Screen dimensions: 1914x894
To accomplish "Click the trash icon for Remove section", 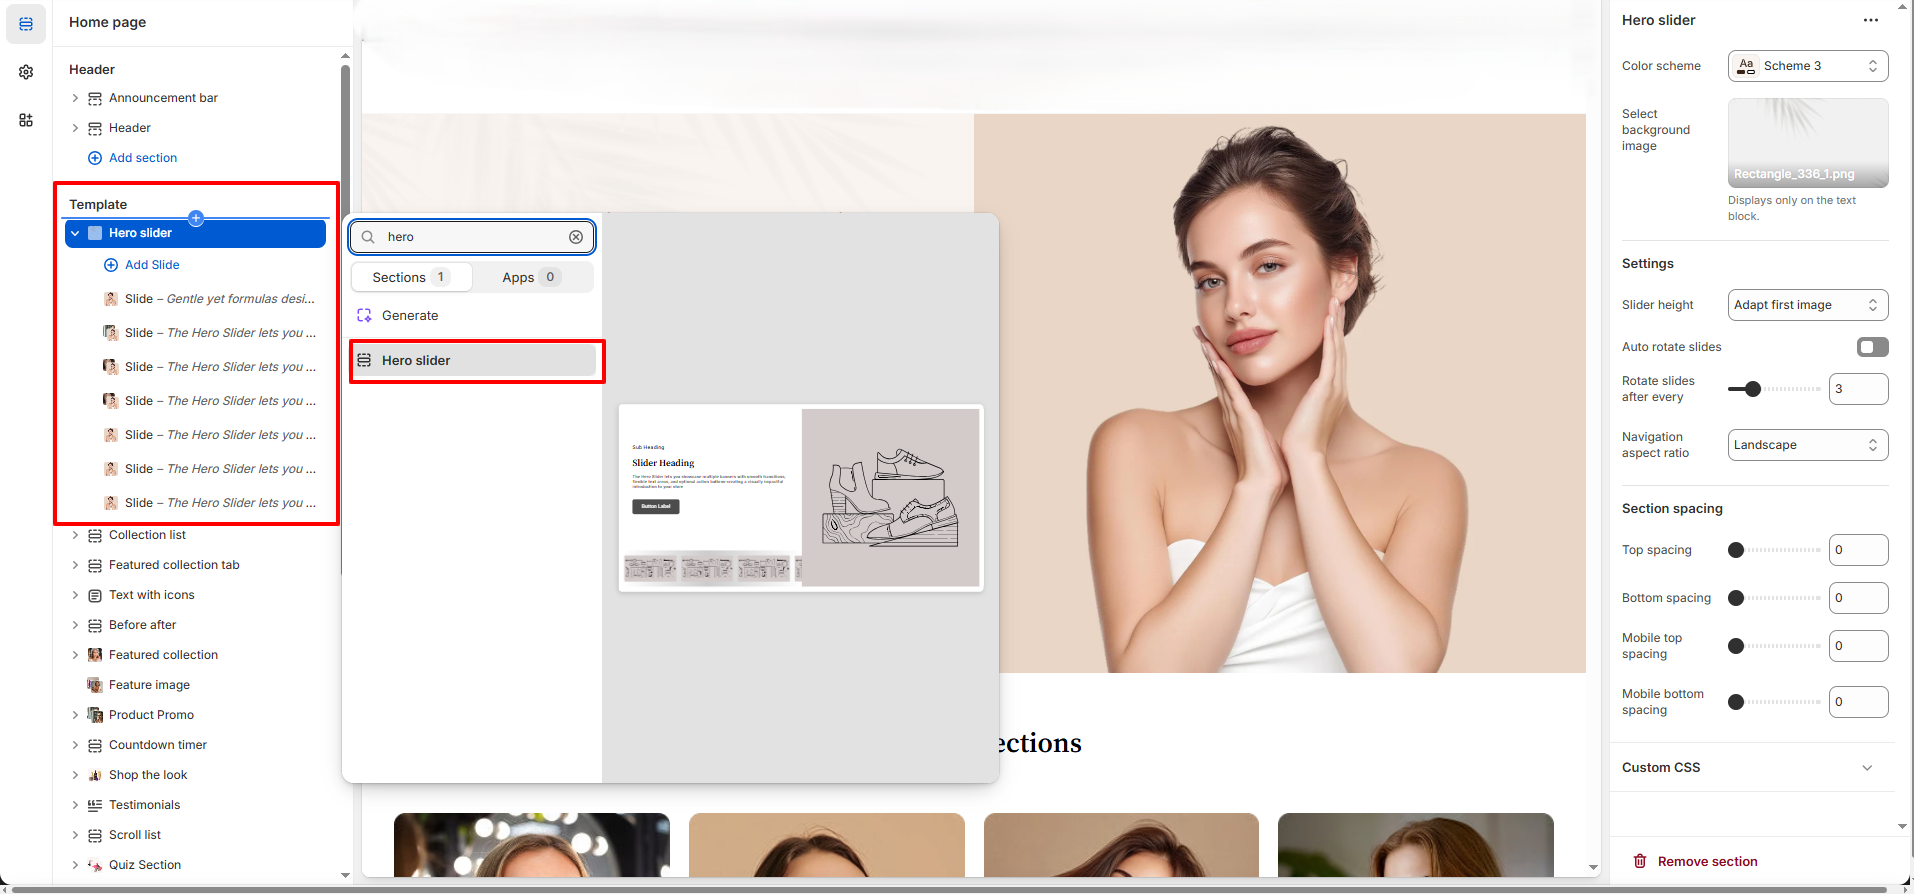I will point(1640,861).
